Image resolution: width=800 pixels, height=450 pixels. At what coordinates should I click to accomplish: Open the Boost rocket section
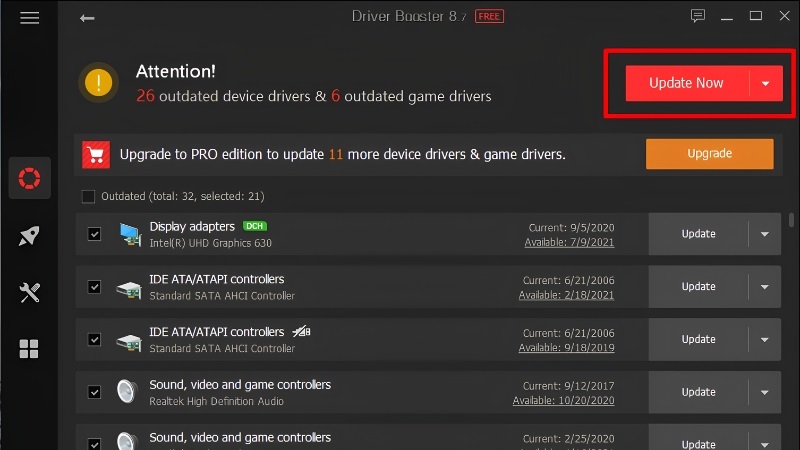click(x=29, y=236)
